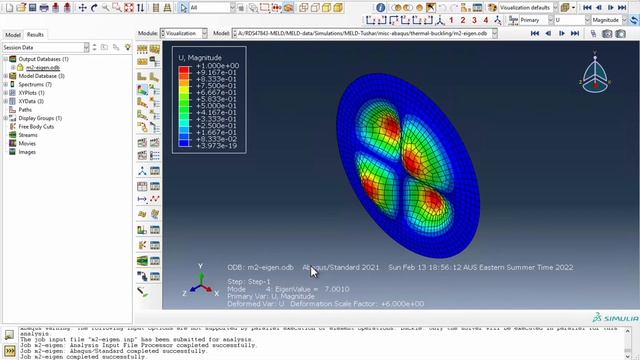This screenshot has width=640, height=360.
Task: Apply custom view 1
Action: click(x=451, y=20)
